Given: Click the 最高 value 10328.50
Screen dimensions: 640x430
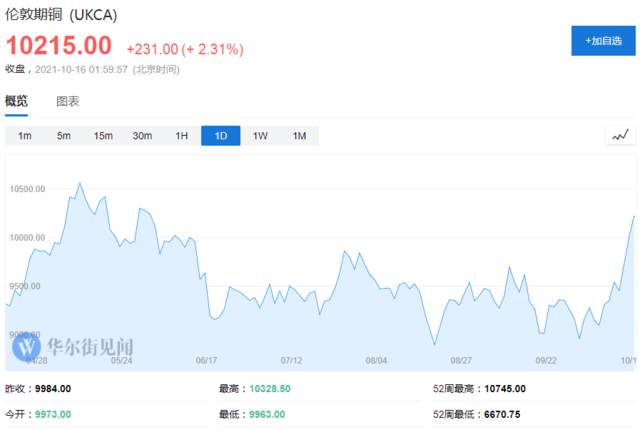Looking at the screenshot, I should tap(270, 388).
